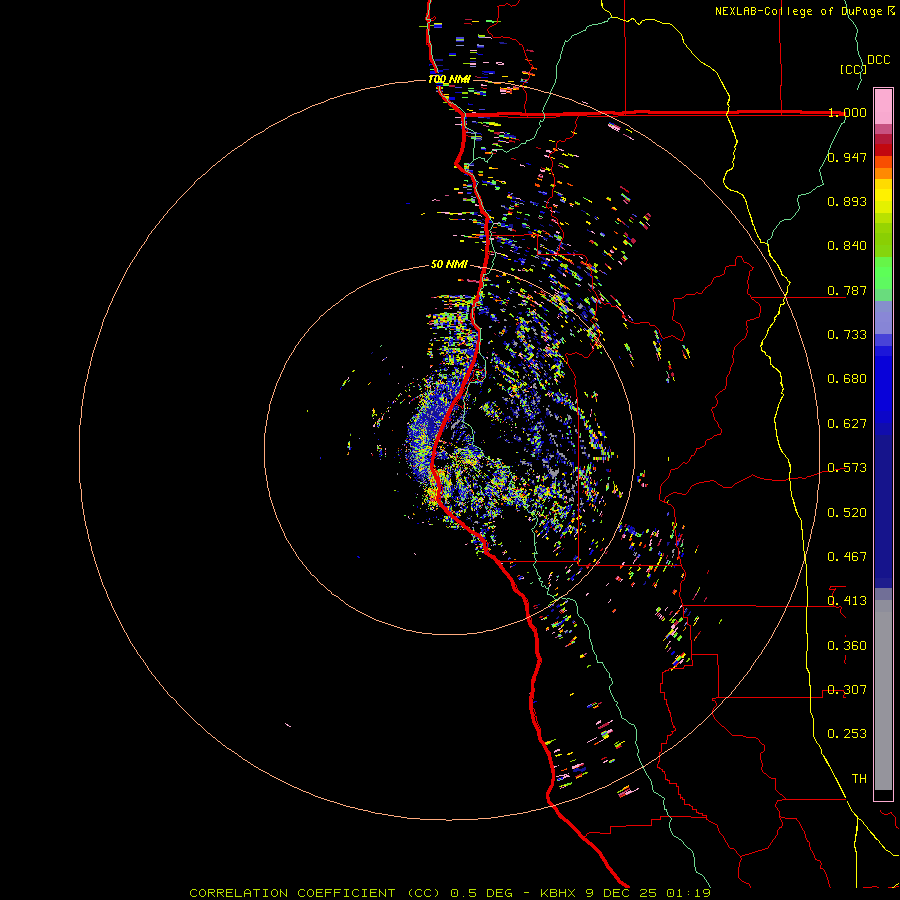Screen dimensions: 900x900
Task: Click the 0.413 scale value
Action: click(x=847, y=601)
